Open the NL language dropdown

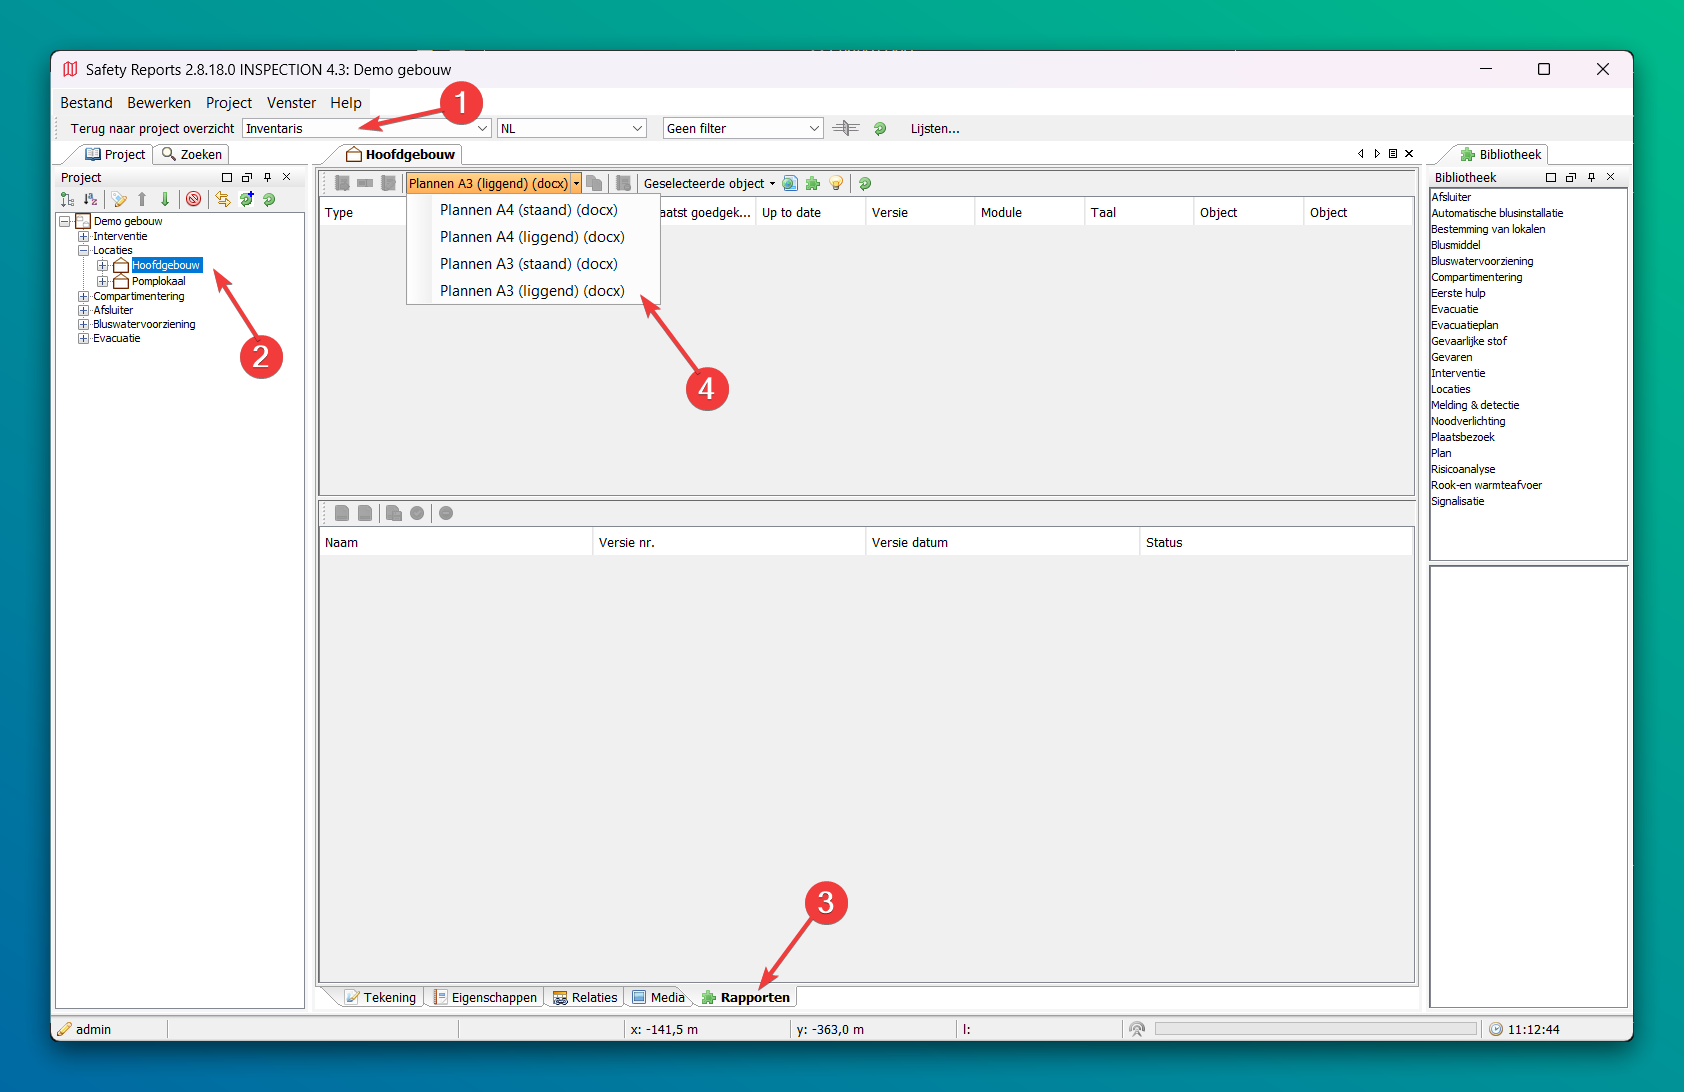pyautogui.click(x=637, y=129)
